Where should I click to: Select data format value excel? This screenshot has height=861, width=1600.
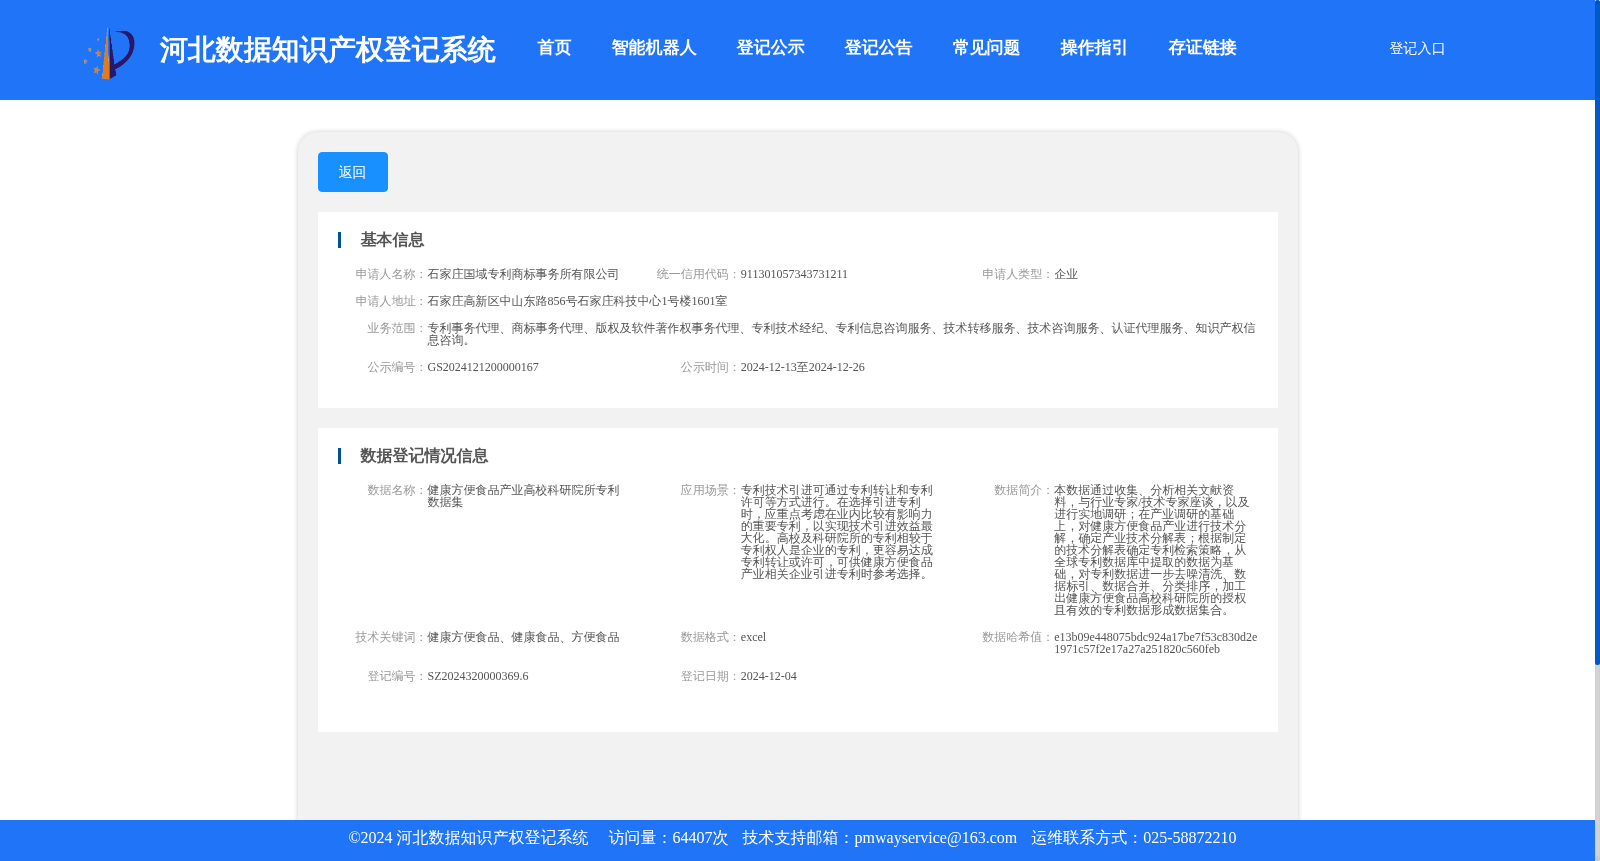click(753, 637)
